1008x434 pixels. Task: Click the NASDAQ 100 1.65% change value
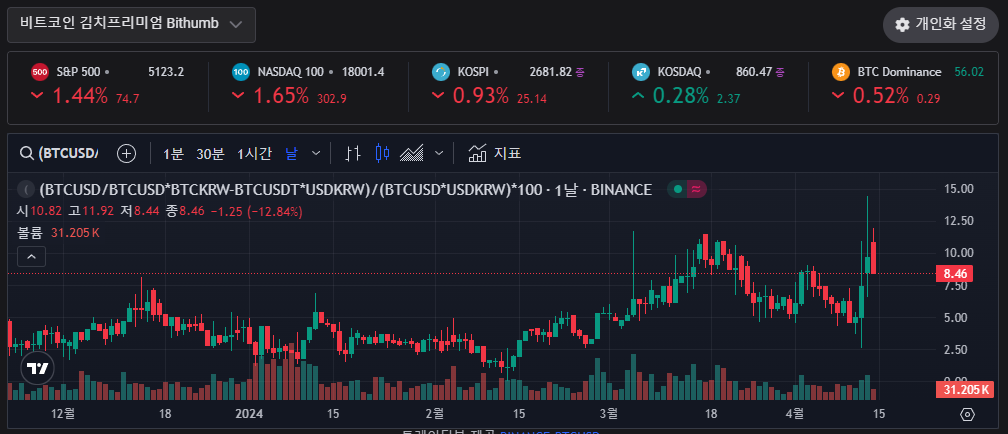(x=282, y=96)
